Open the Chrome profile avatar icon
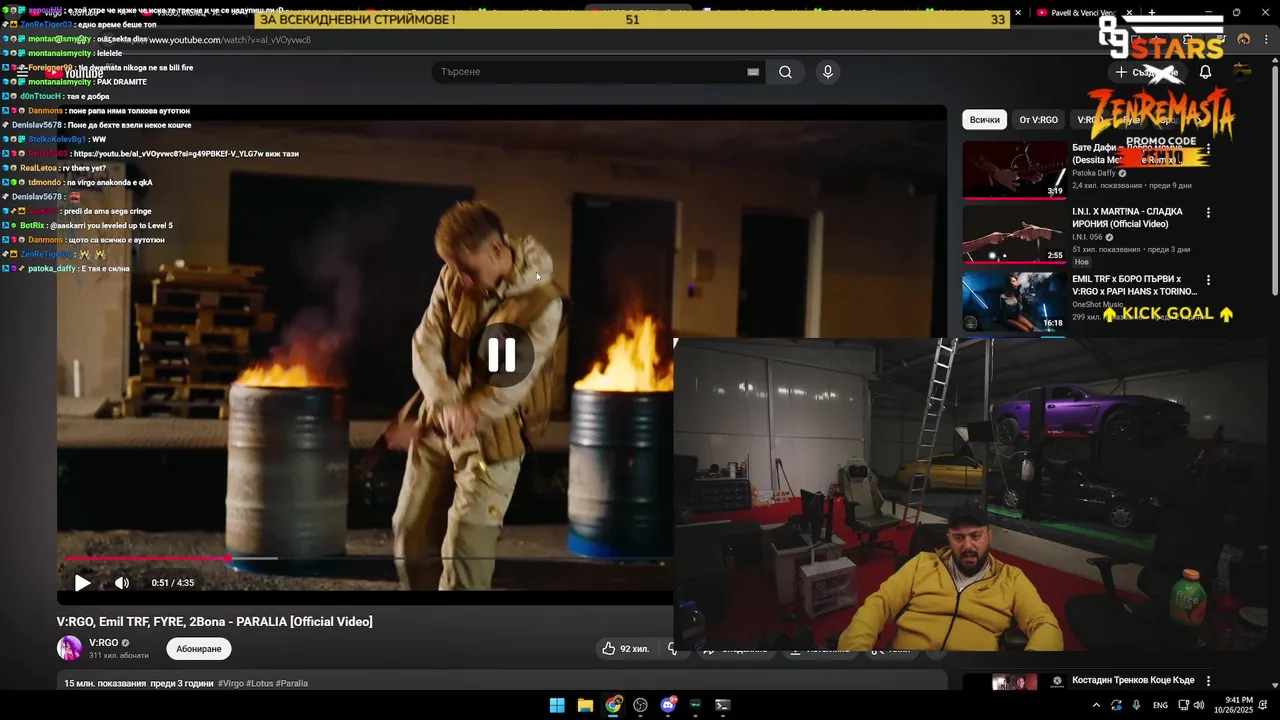 (1243, 39)
